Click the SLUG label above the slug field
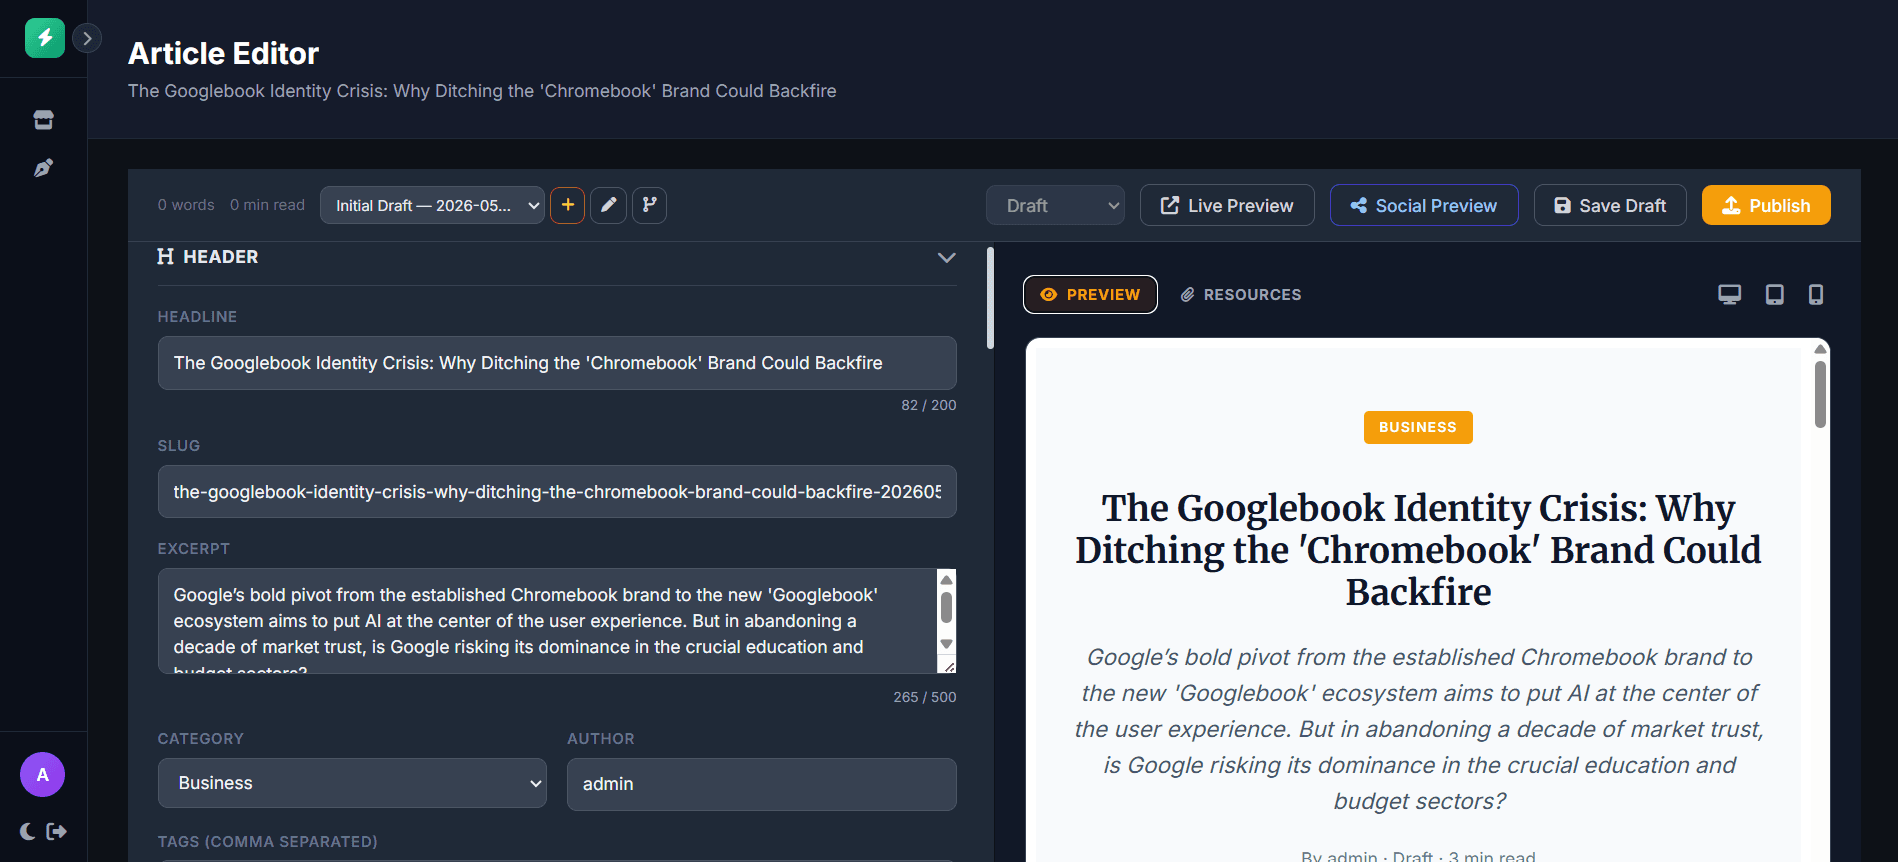 pyautogui.click(x=179, y=446)
